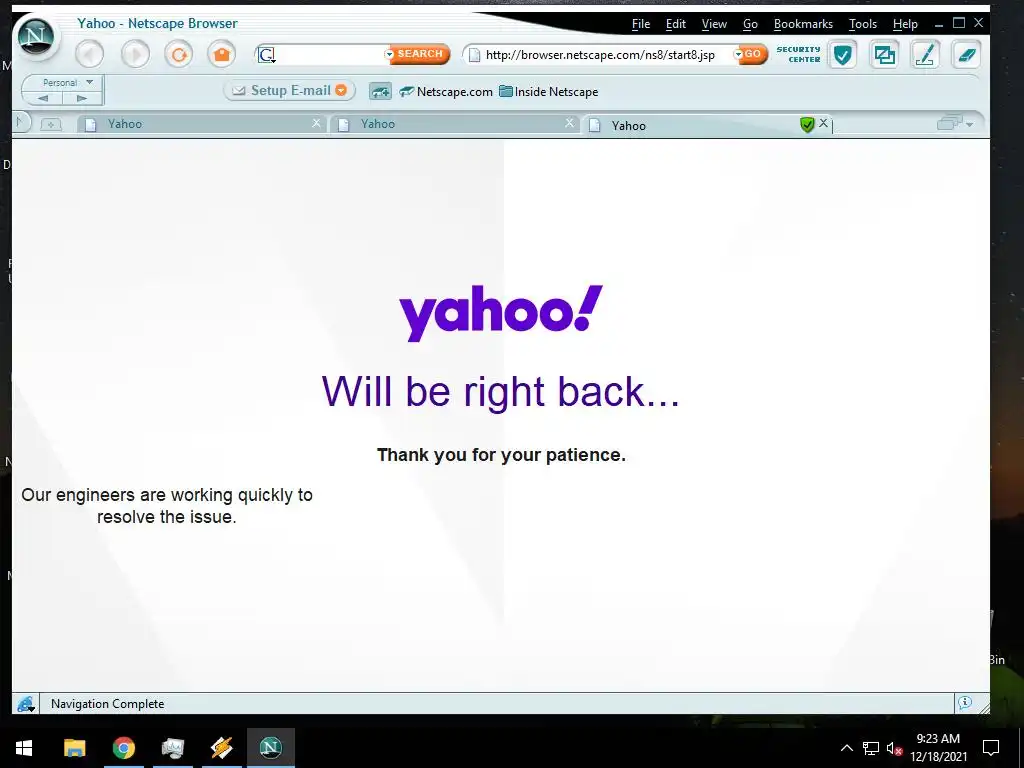The width and height of the screenshot is (1024, 768).
Task: Open the File menu
Action: [x=641, y=24]
